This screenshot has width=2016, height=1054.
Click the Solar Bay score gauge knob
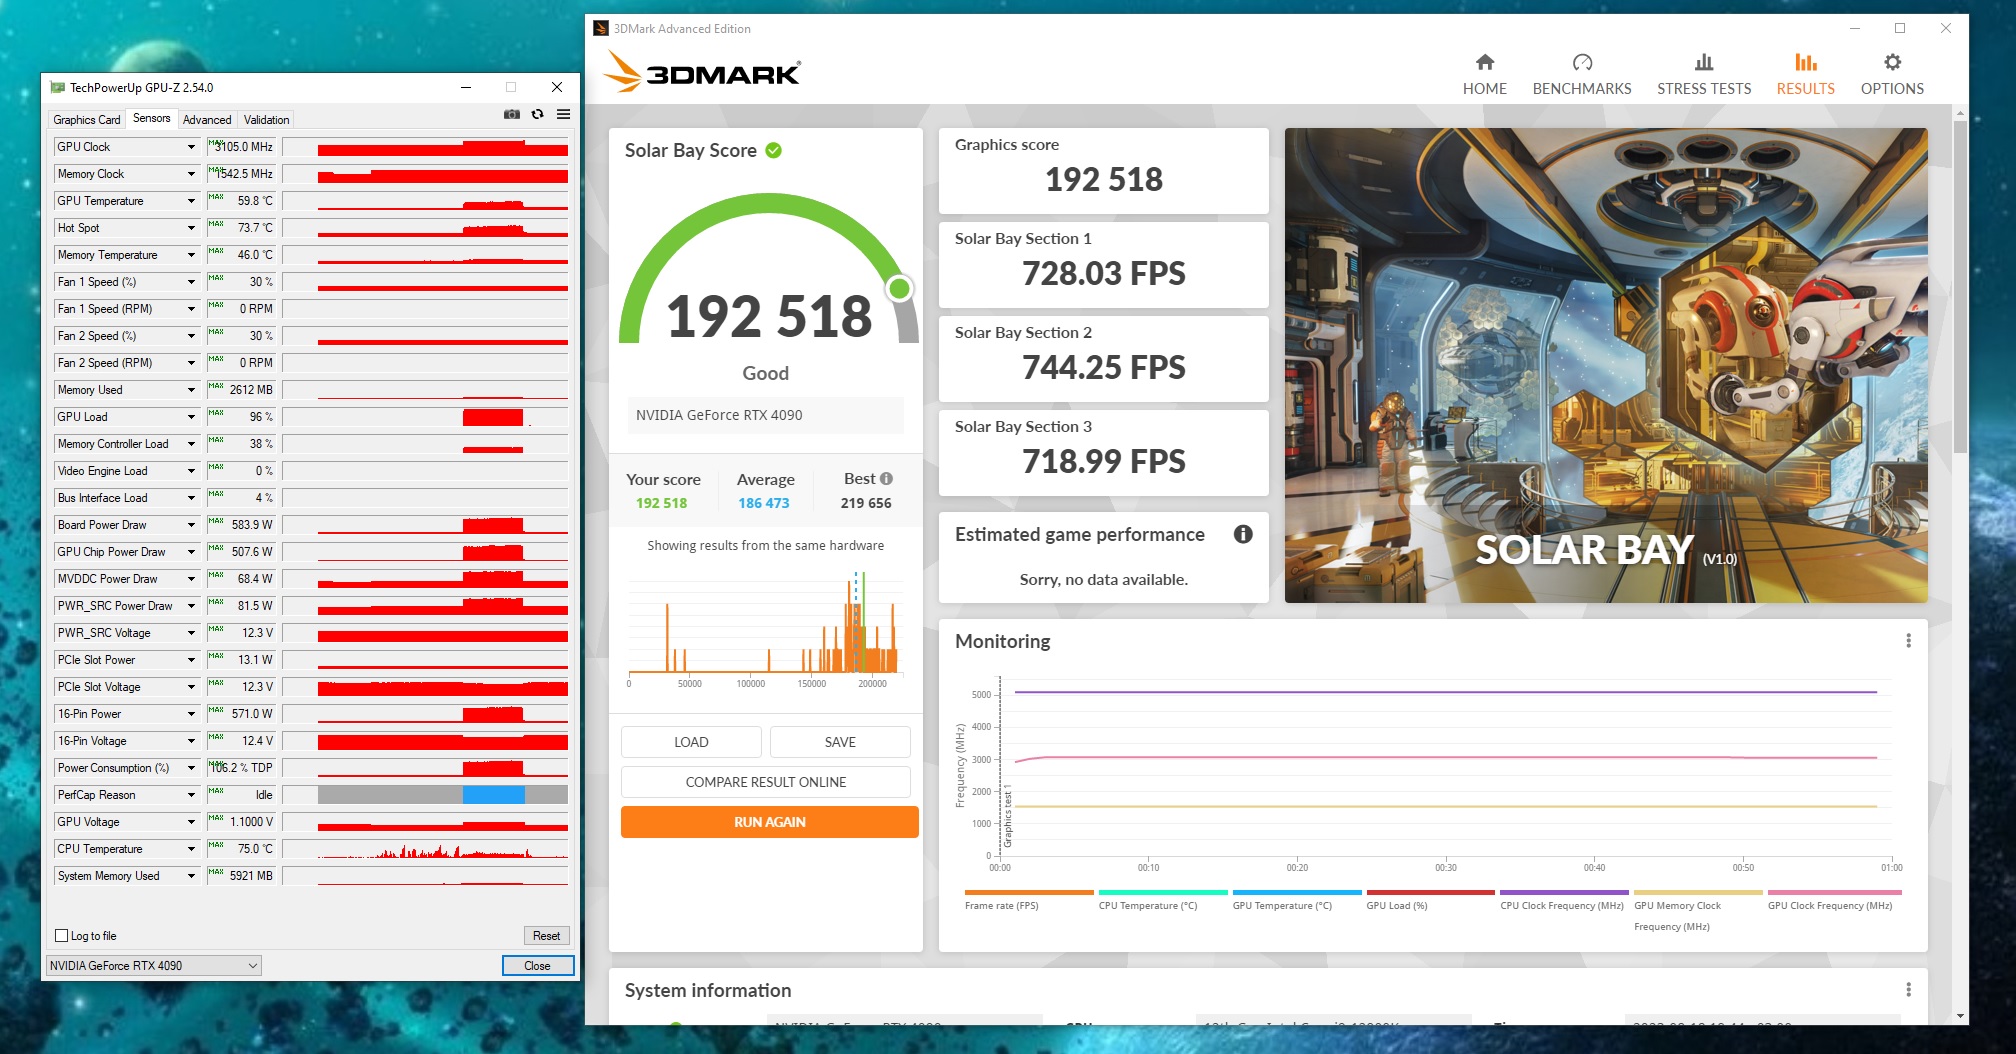[899, 289]
